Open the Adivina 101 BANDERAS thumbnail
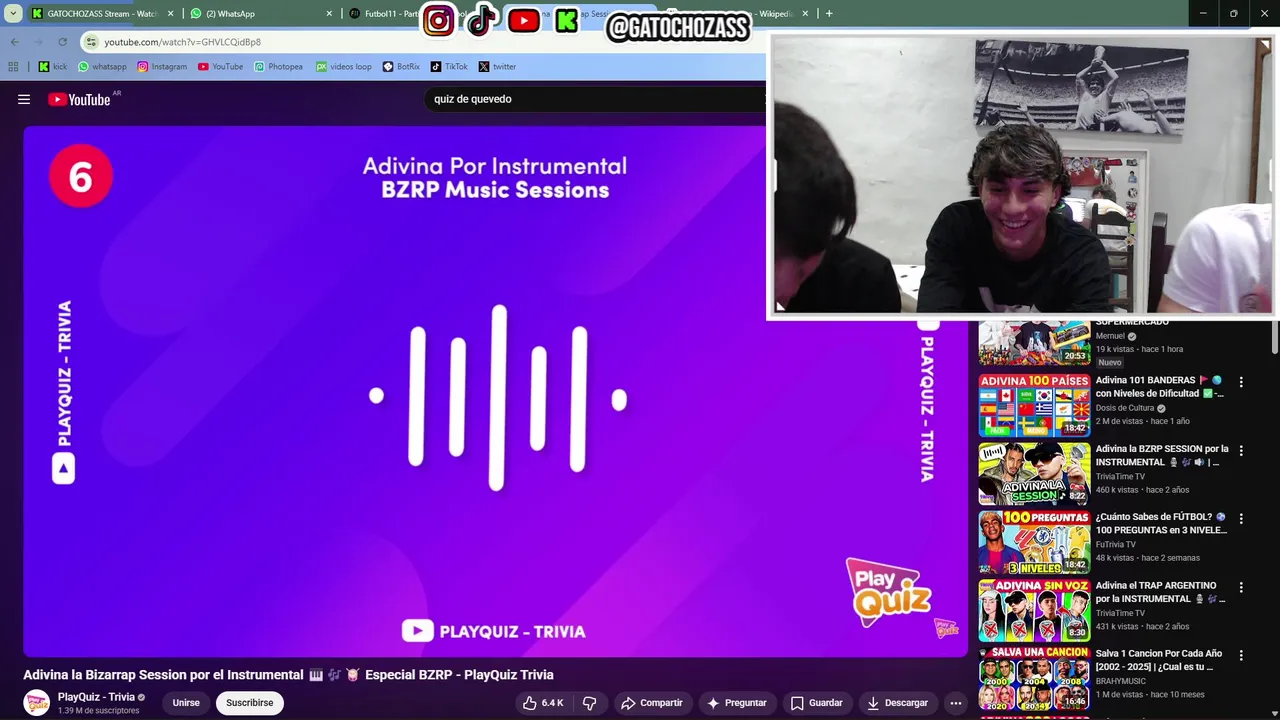The height and width of the screenshot is (720, 1280). (x=1034, y=405)
